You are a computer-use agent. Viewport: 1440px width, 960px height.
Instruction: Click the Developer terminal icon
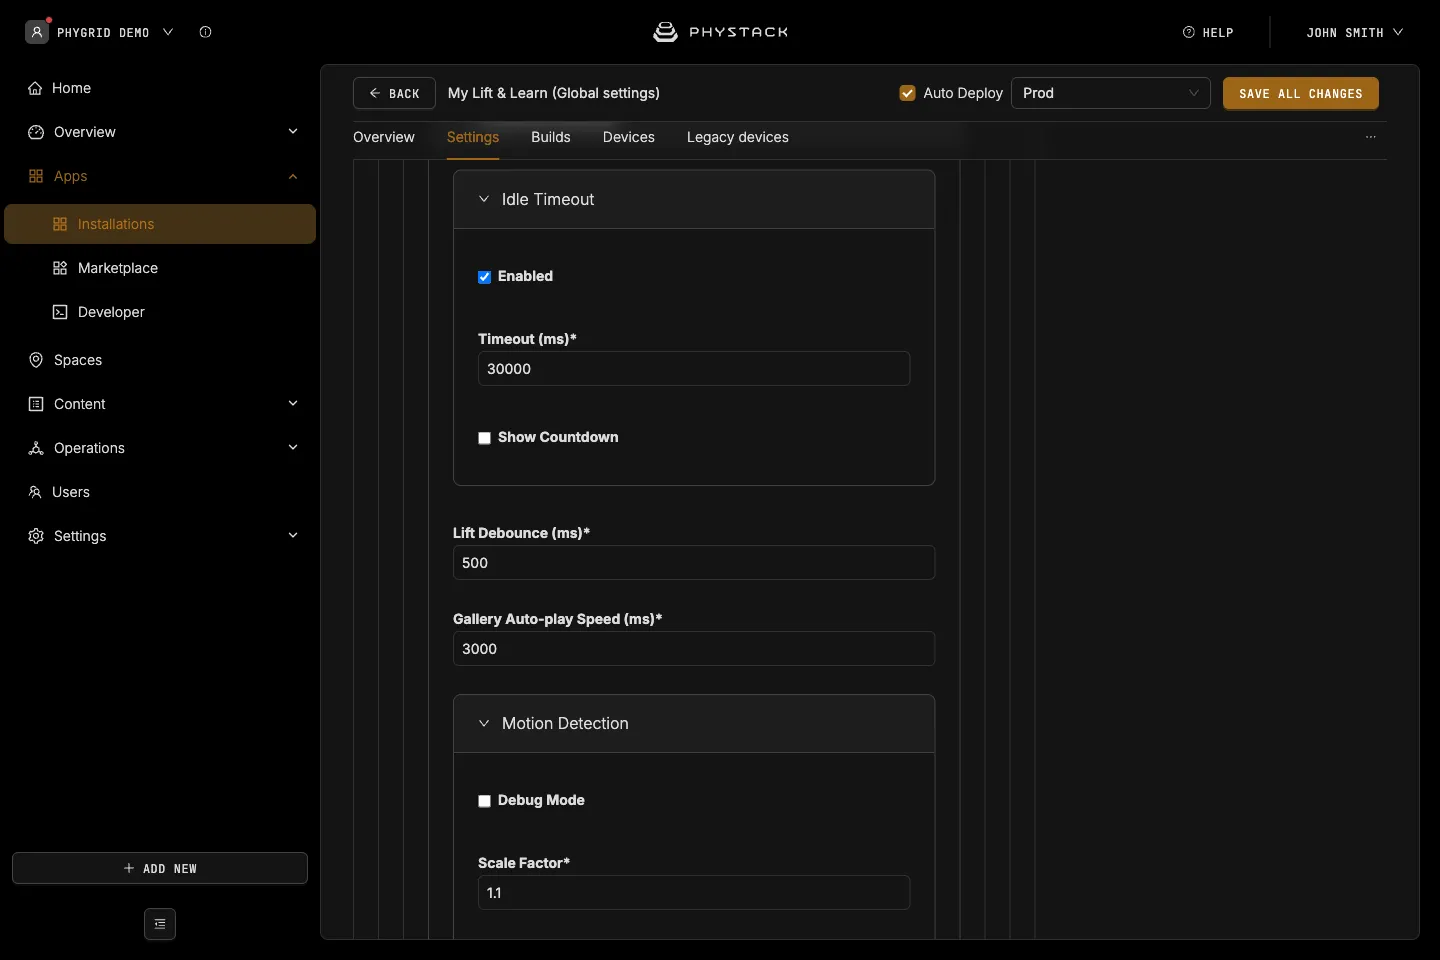pos(60,312)
